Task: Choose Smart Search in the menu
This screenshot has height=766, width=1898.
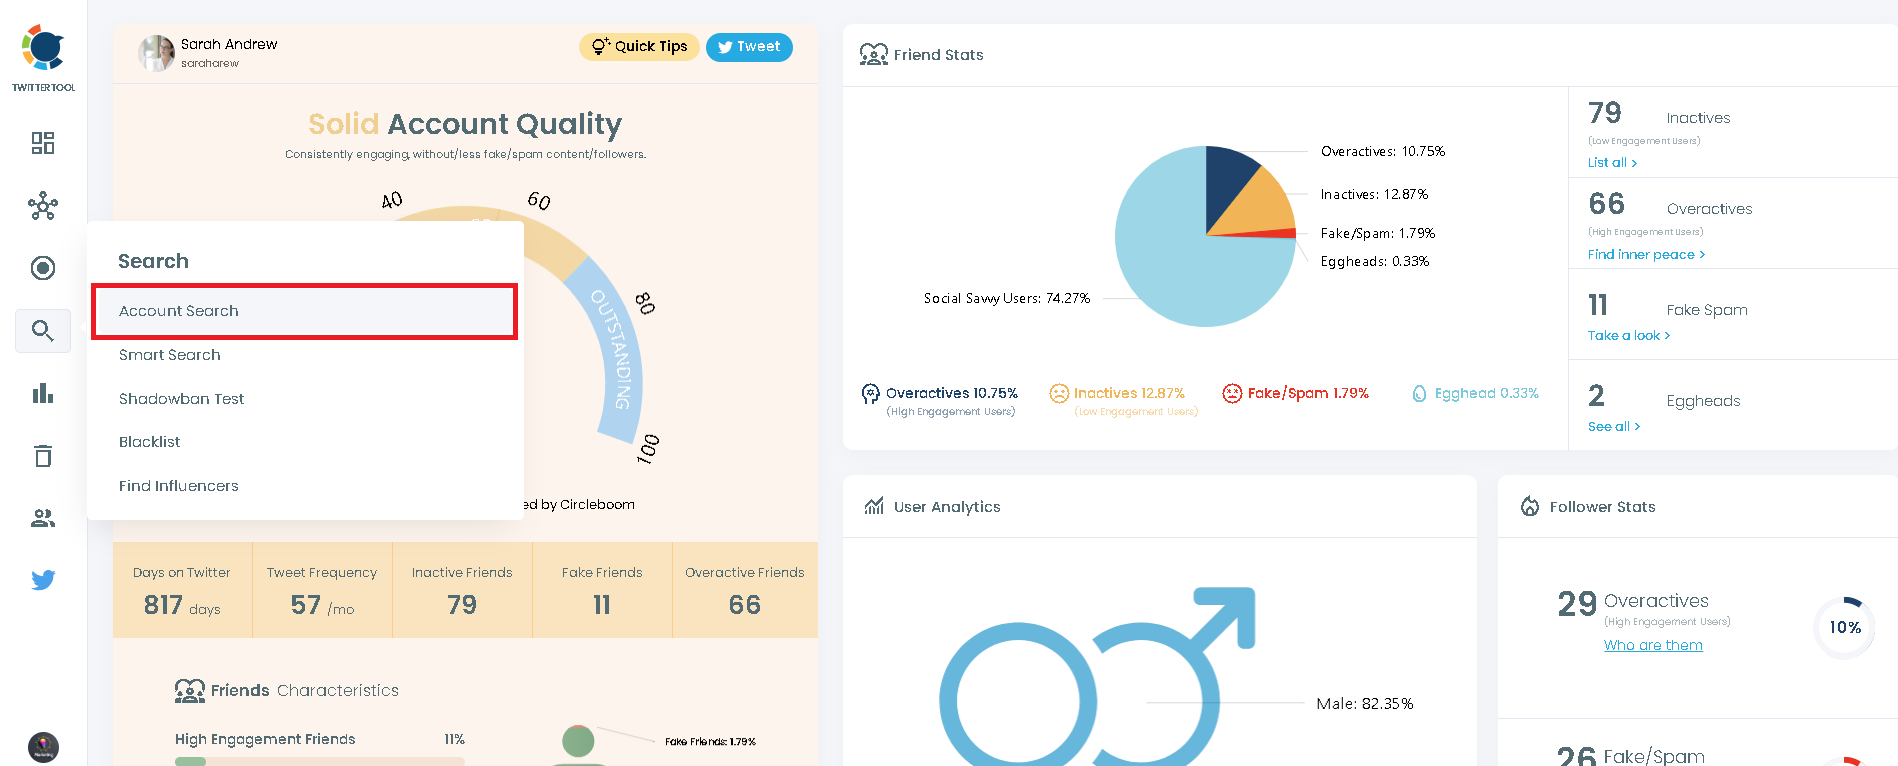Action: [170, 355]
